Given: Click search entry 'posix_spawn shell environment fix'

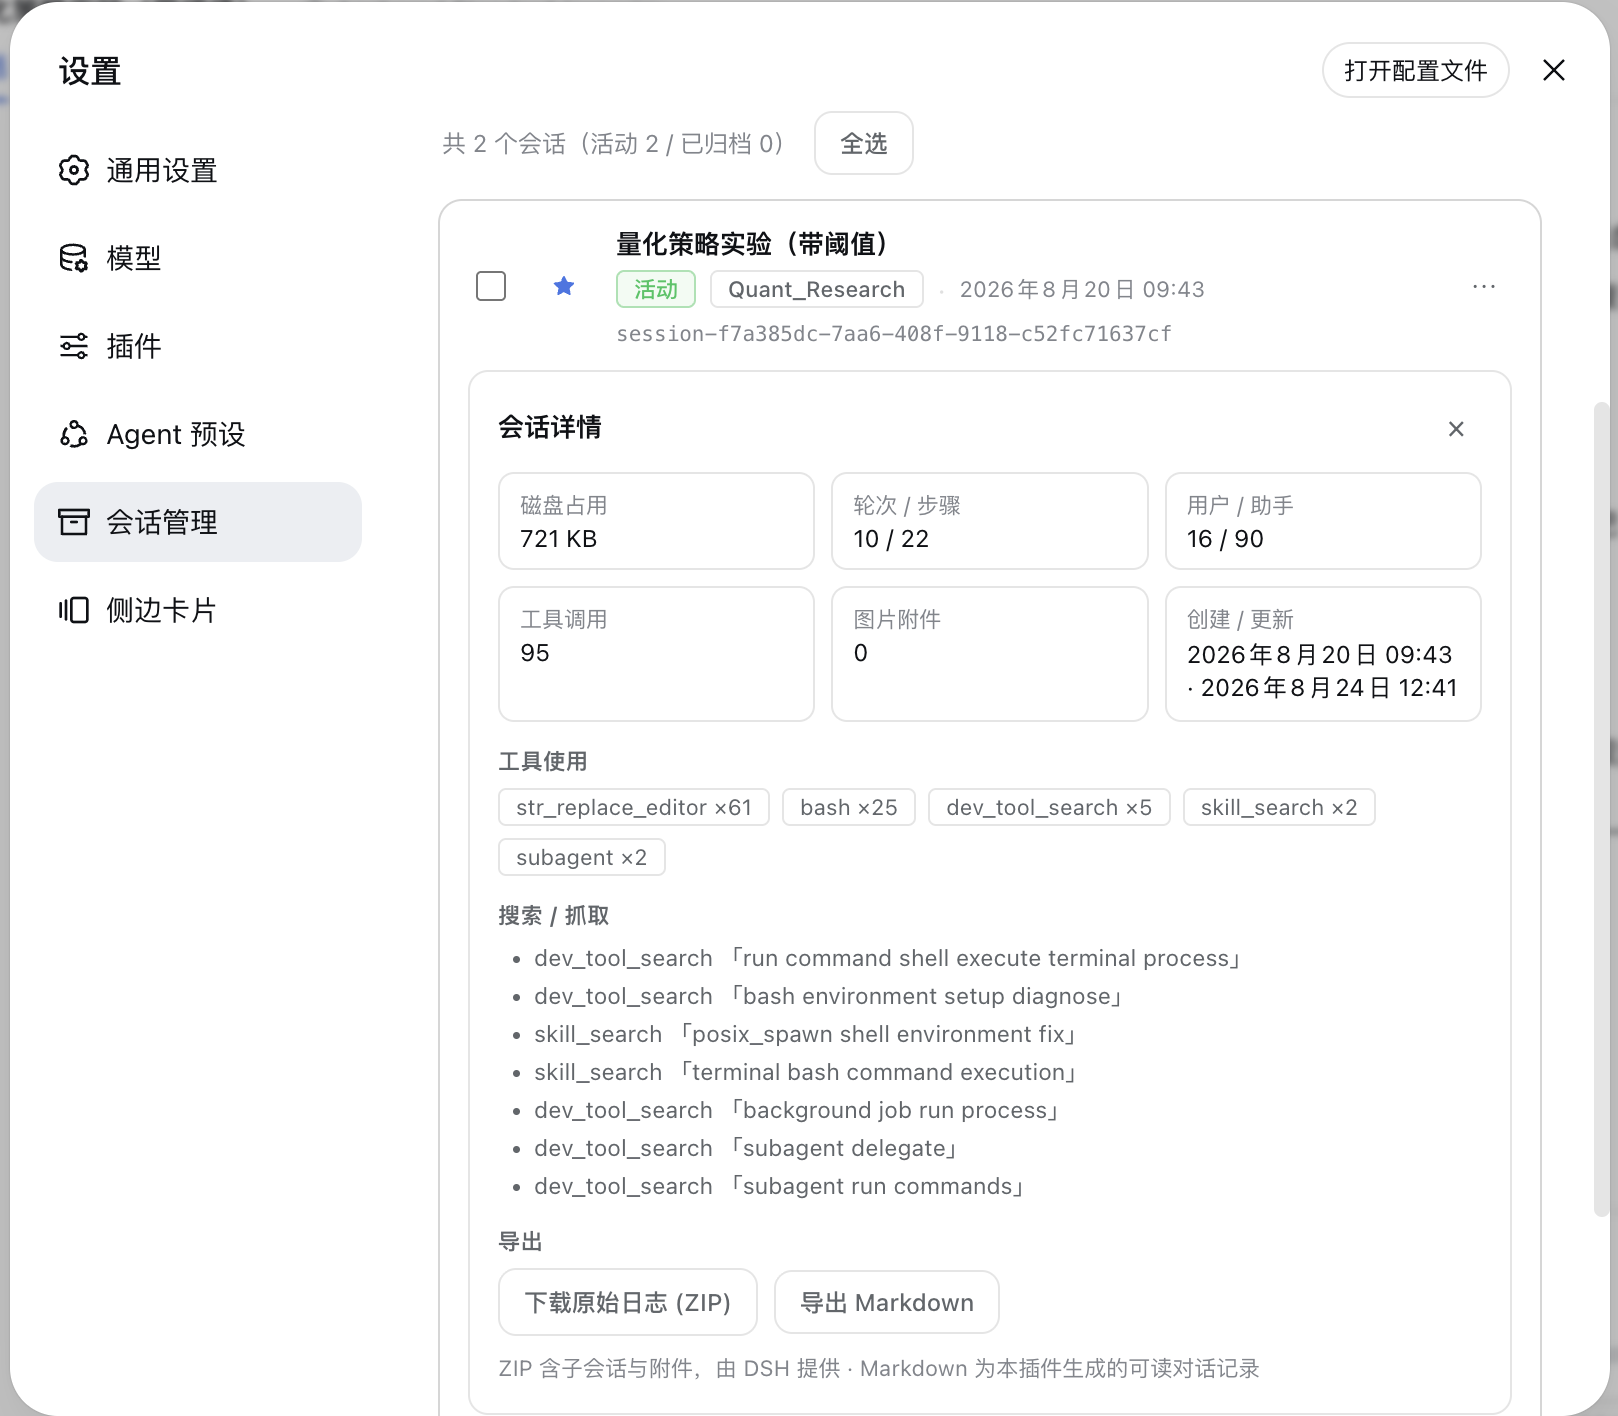Looking at the screenshot, I should (x=805, y=1034).
